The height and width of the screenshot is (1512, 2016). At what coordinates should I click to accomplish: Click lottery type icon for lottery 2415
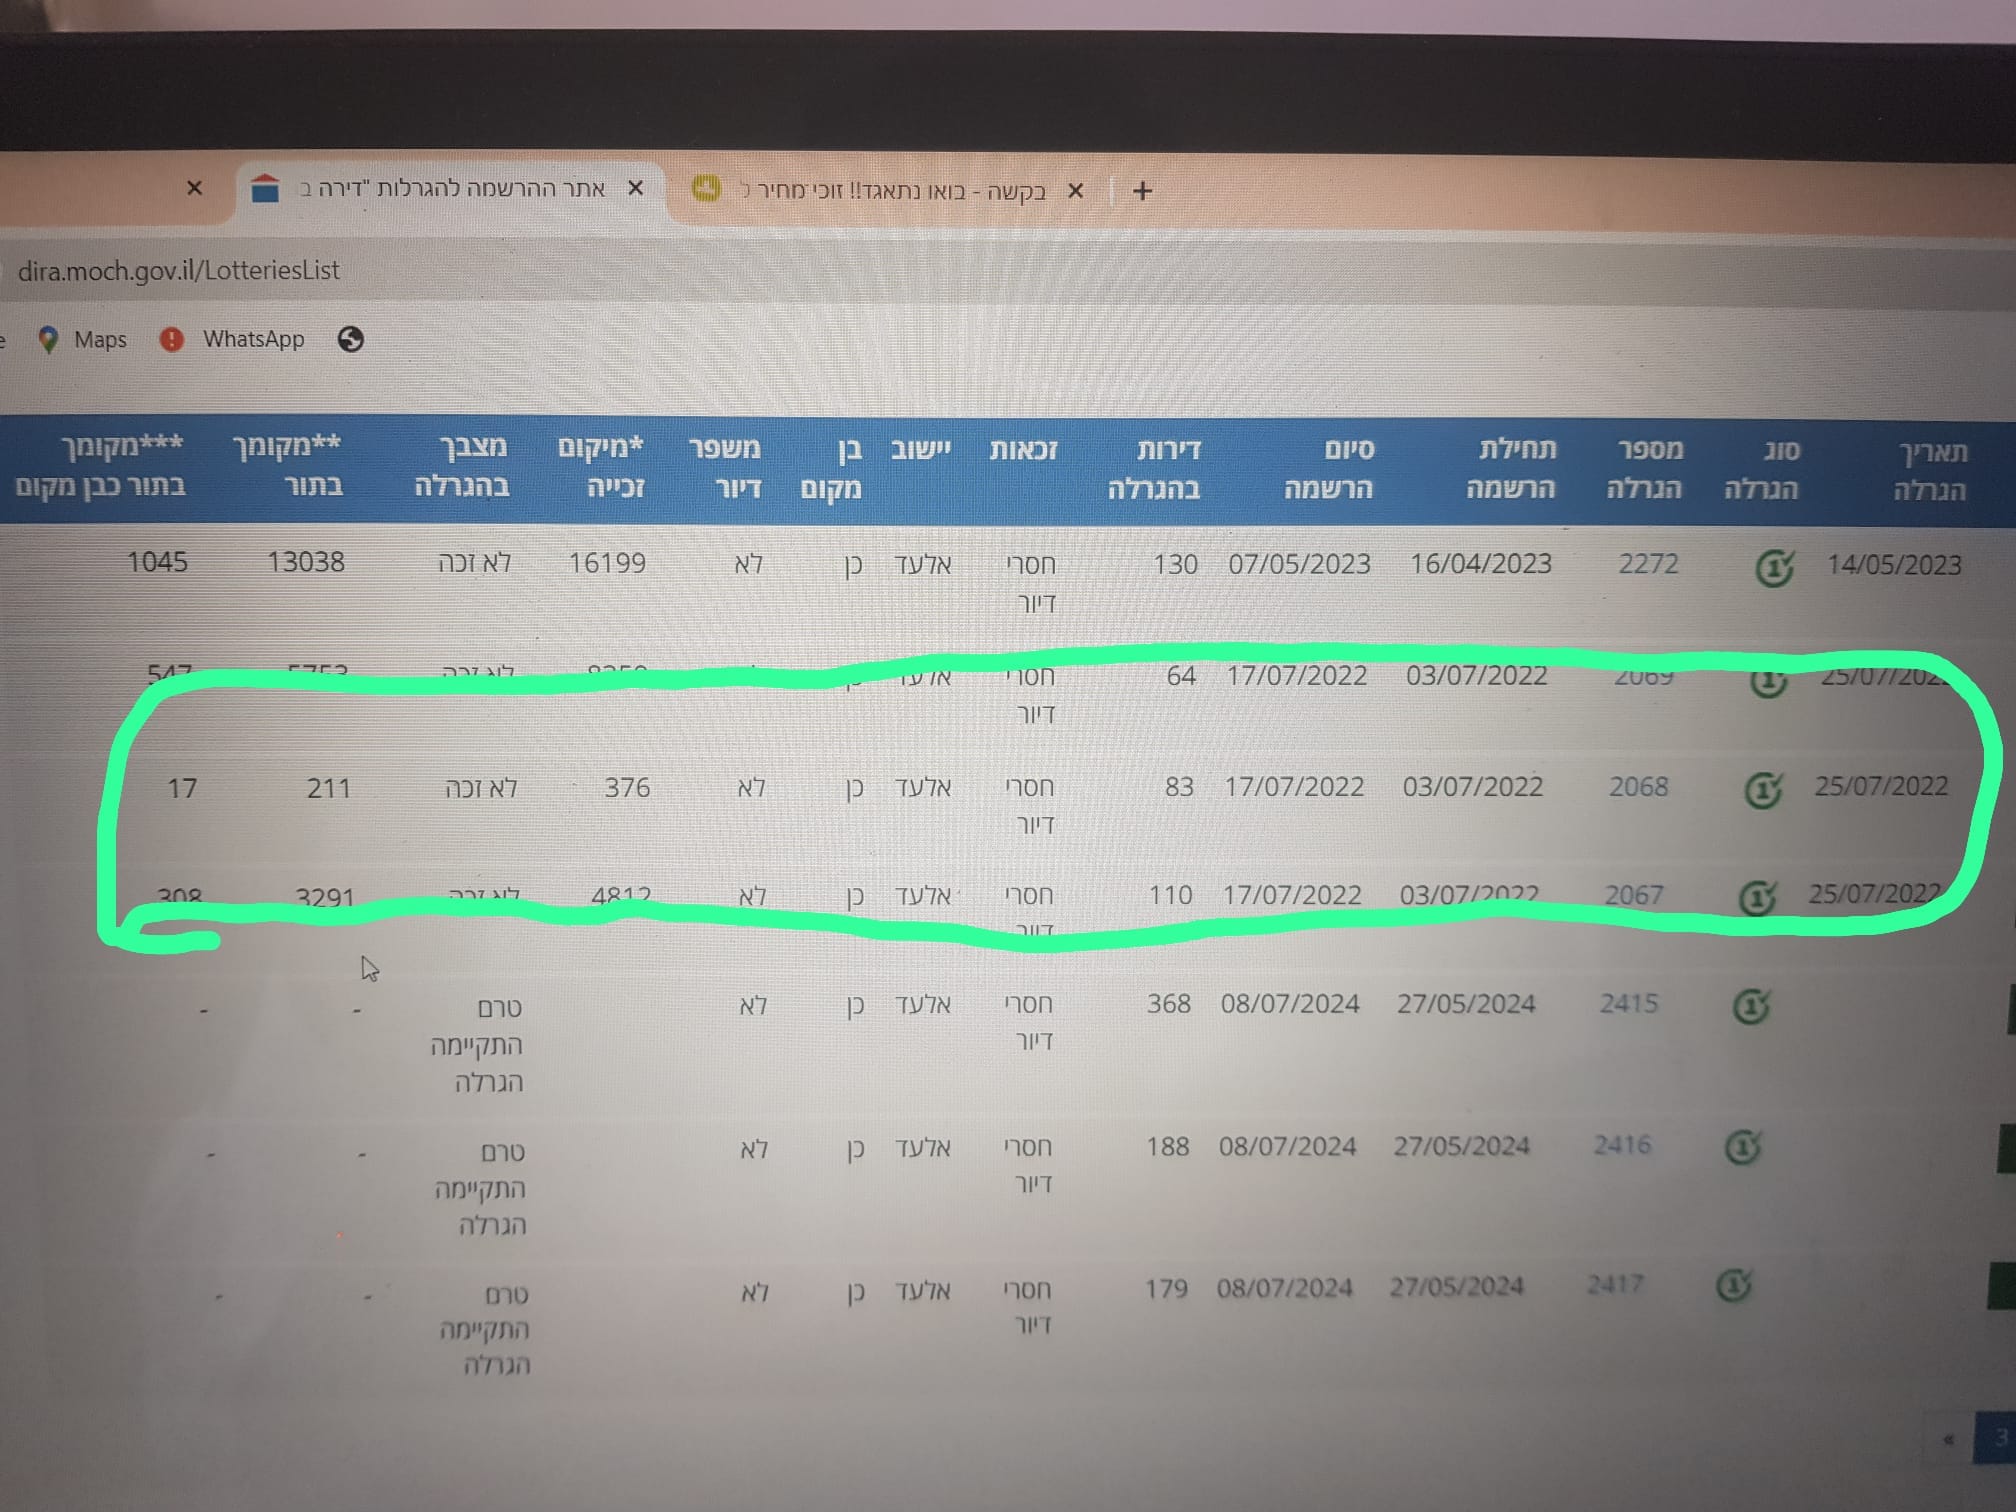[x=1750, y=1005]
